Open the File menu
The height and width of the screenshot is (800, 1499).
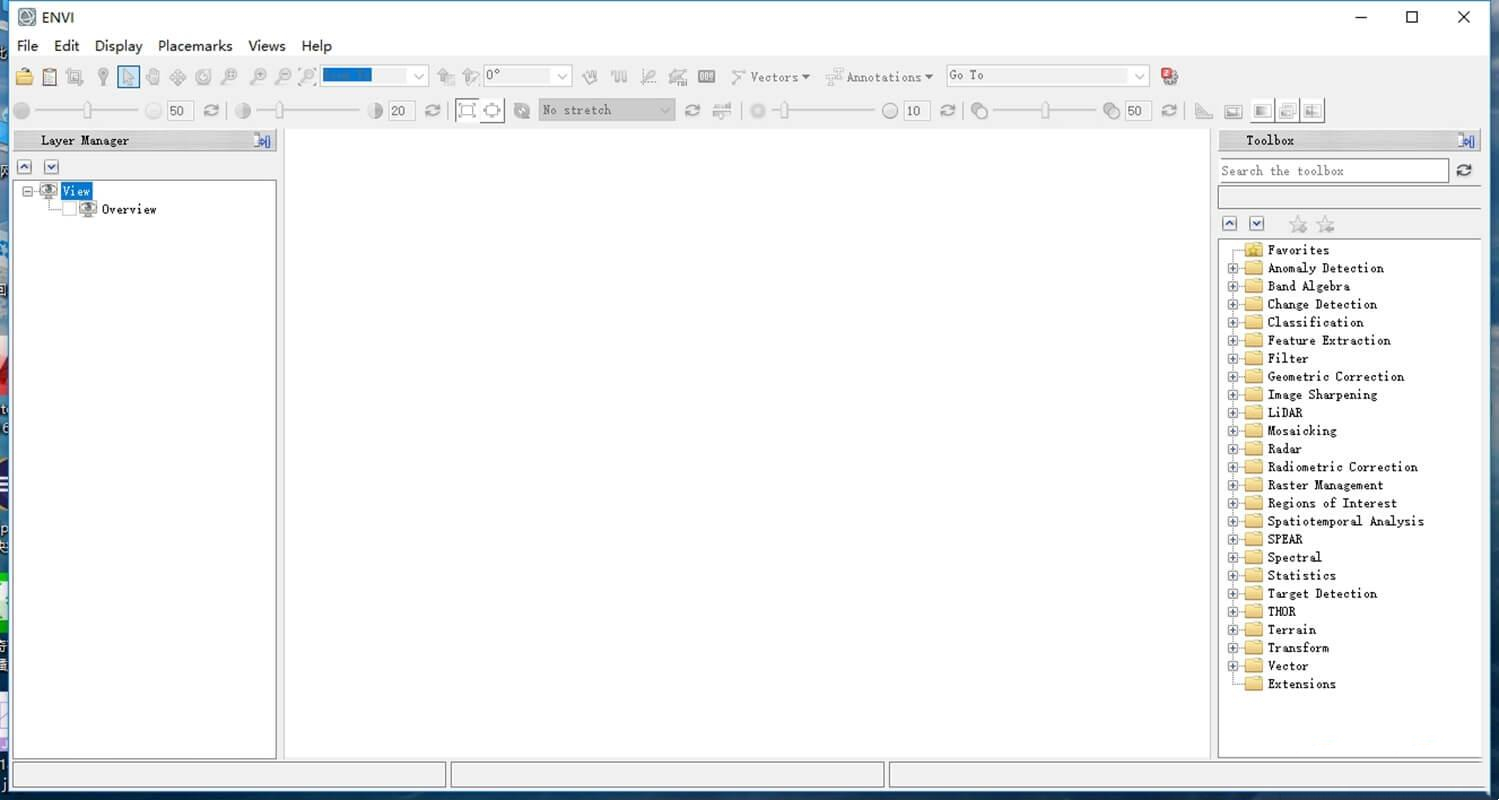28,46
